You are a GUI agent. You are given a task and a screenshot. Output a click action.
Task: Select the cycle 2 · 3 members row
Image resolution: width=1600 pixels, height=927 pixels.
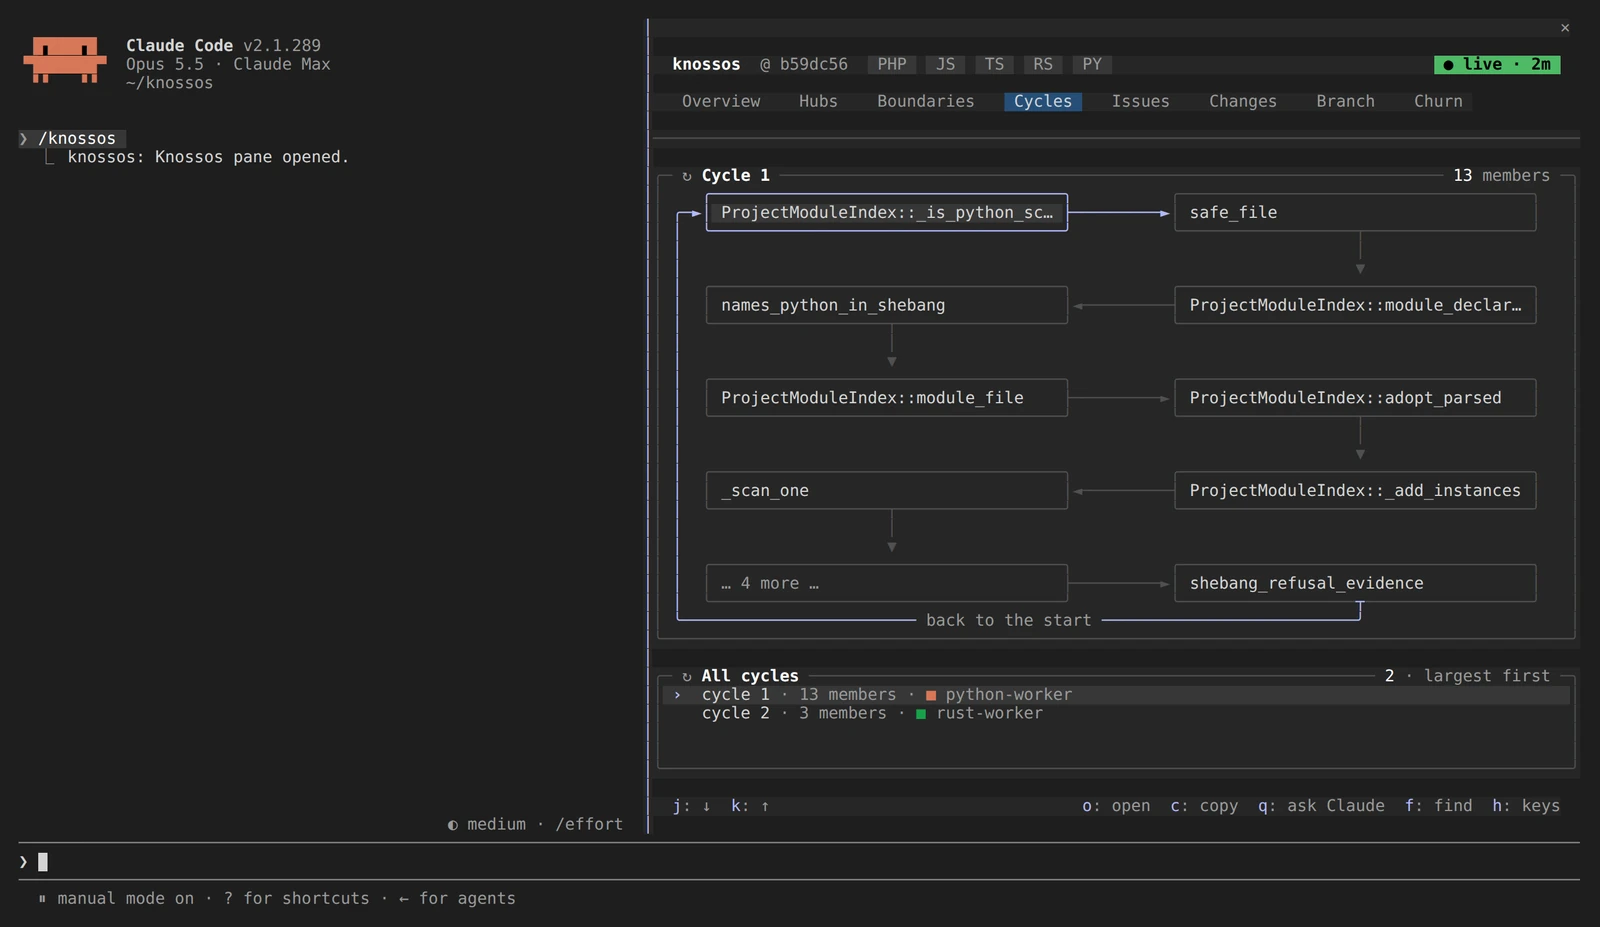point(1116,714)
